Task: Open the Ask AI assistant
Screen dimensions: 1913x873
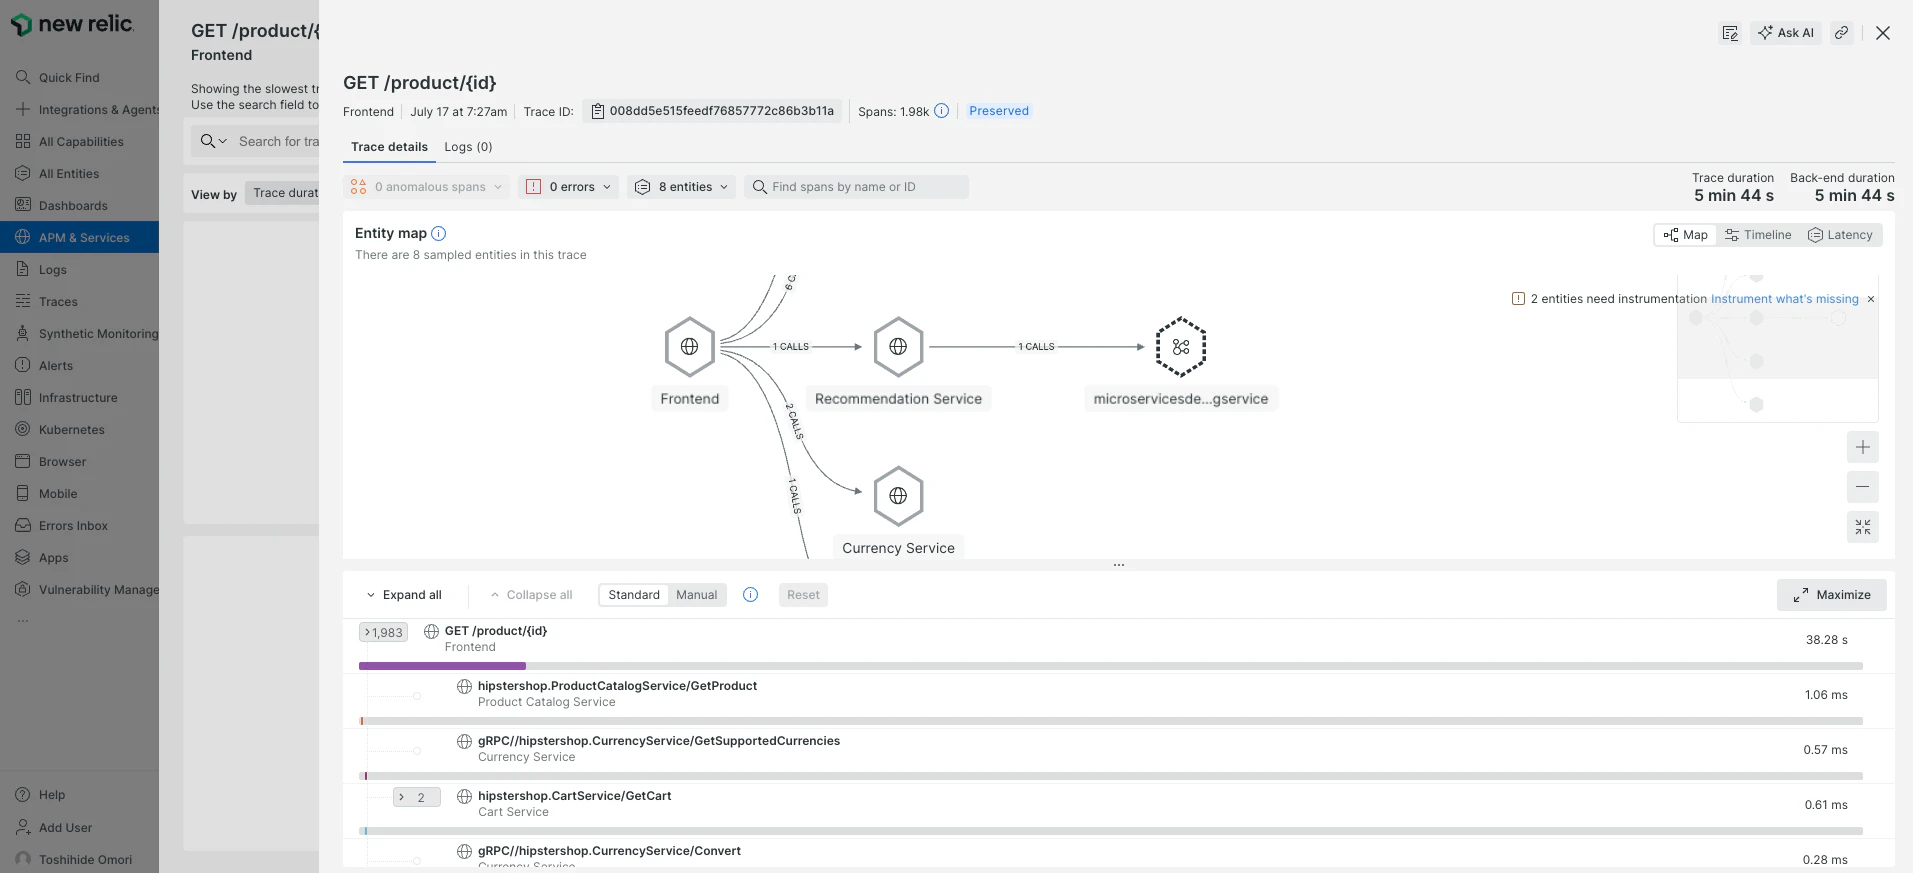Action: click(1786, 33)
